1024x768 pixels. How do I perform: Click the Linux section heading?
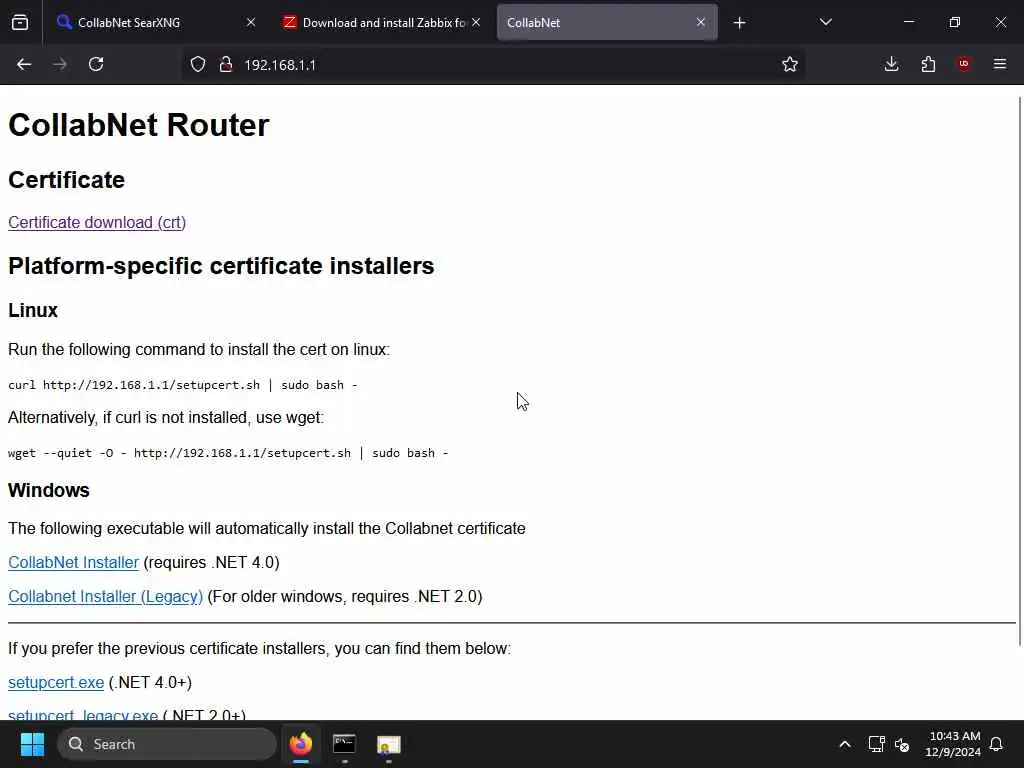[x=33, y=310]
